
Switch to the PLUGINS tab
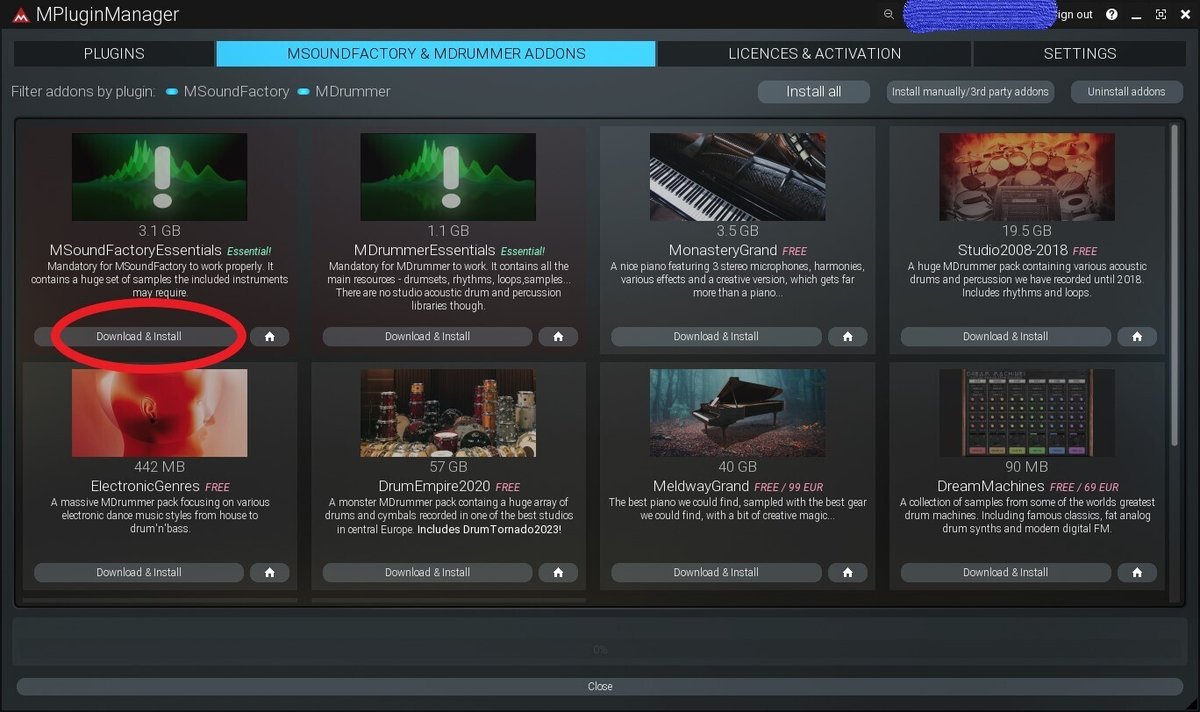coord(114,53)
